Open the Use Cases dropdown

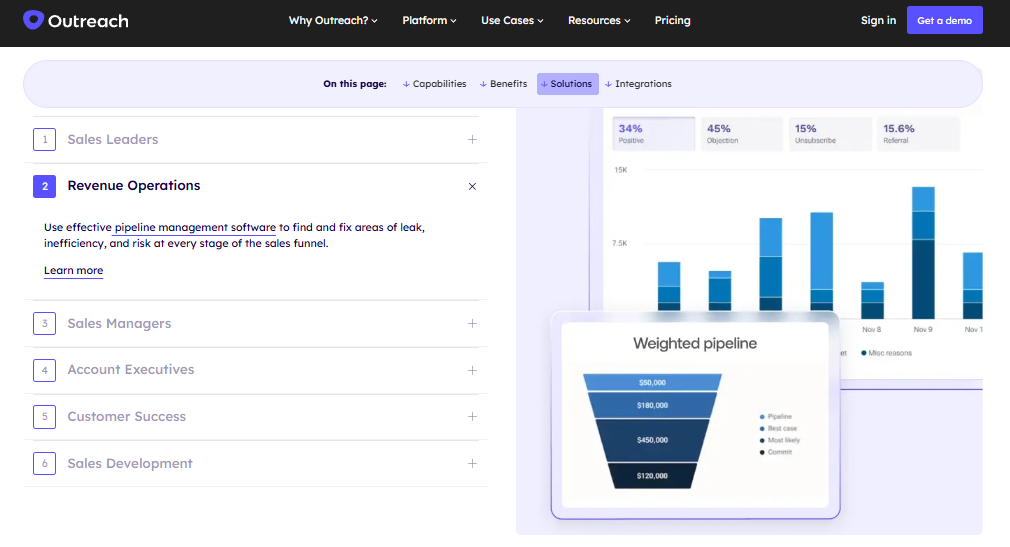(x=512, y=21)
